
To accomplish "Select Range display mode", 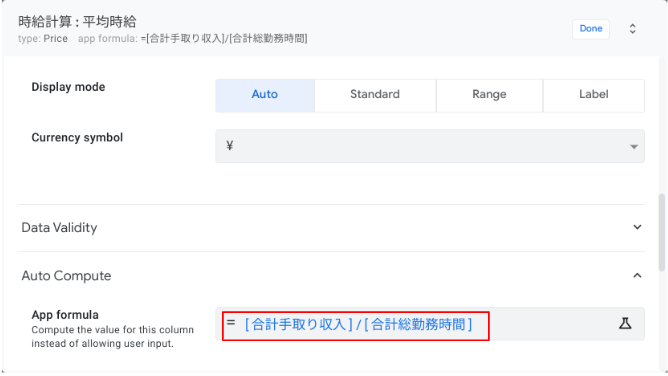I will pos(489,95).
